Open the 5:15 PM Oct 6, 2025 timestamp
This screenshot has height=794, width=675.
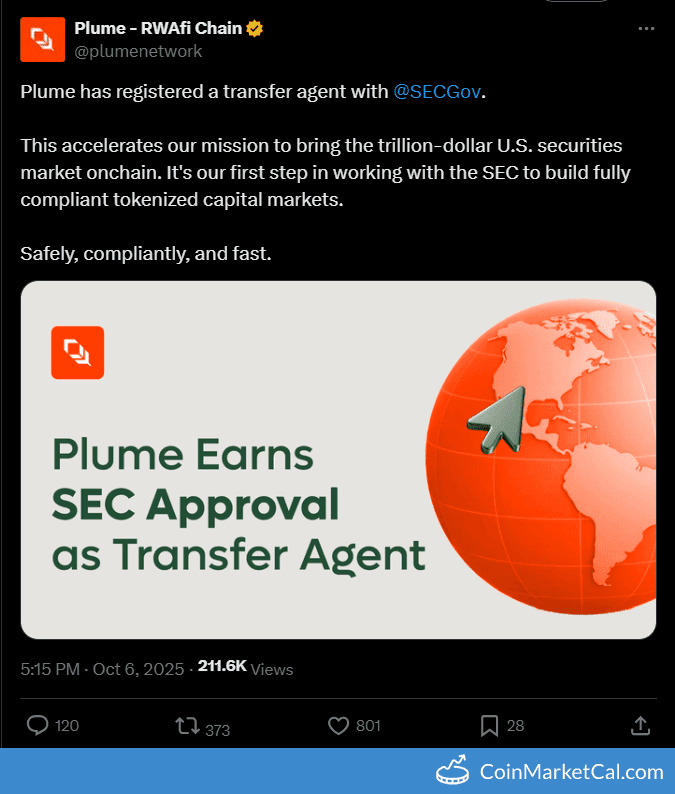coord(102,668)
